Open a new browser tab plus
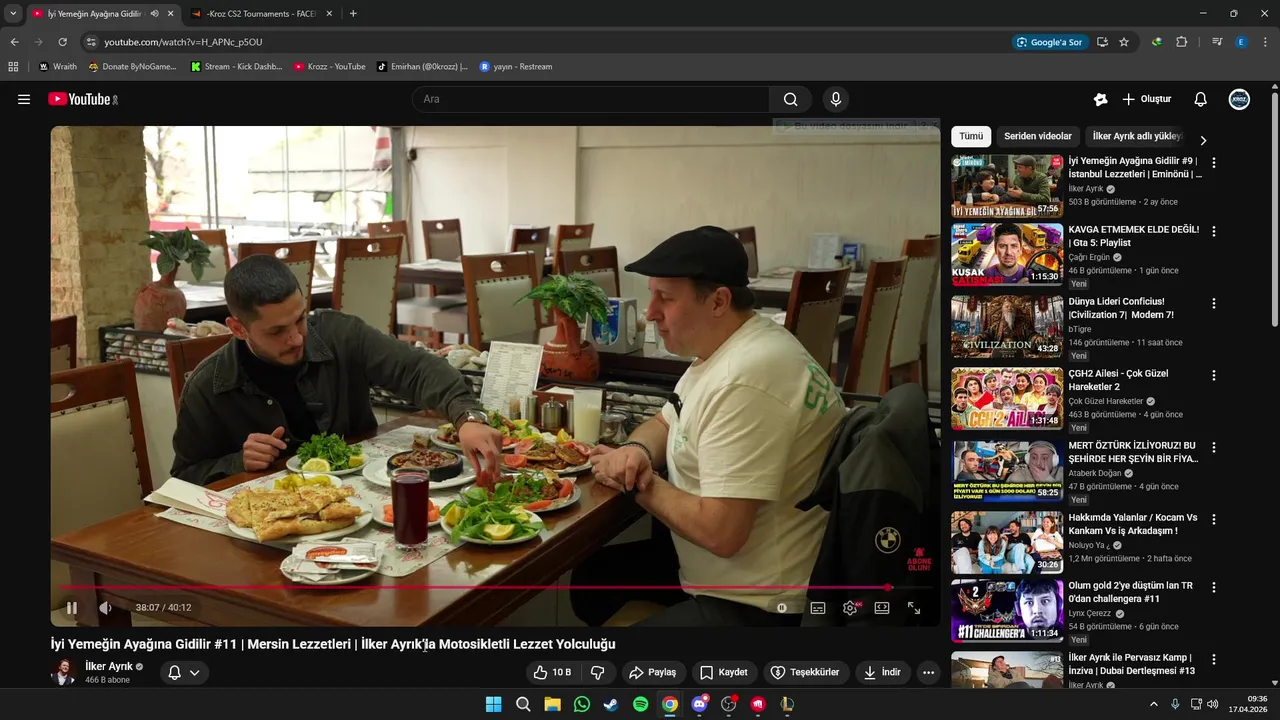This screenshot has width=1280, height=720. [353, 14]
